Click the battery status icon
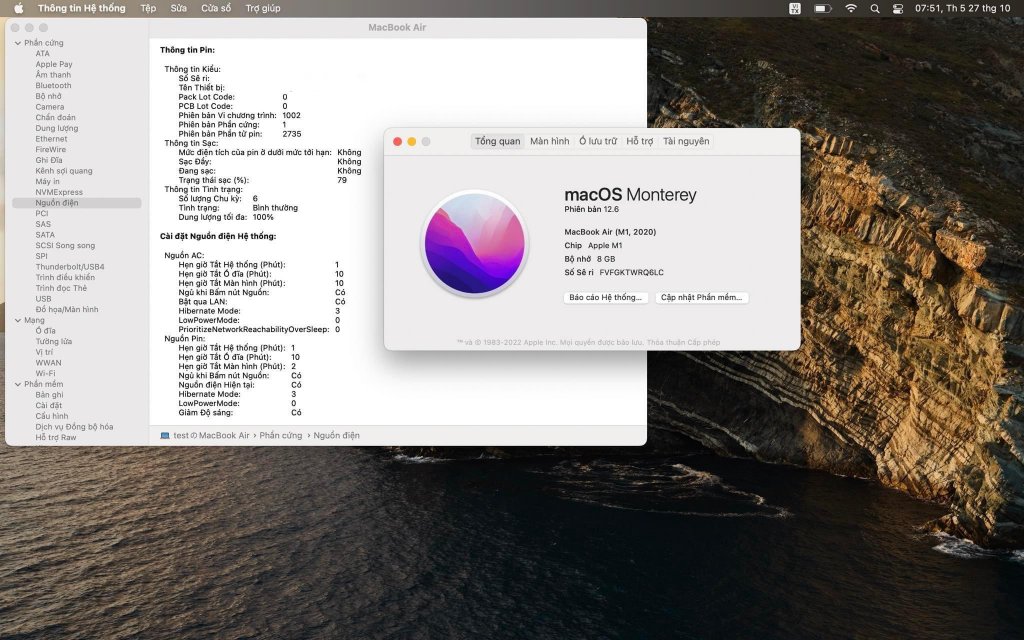 pos(822,8)
